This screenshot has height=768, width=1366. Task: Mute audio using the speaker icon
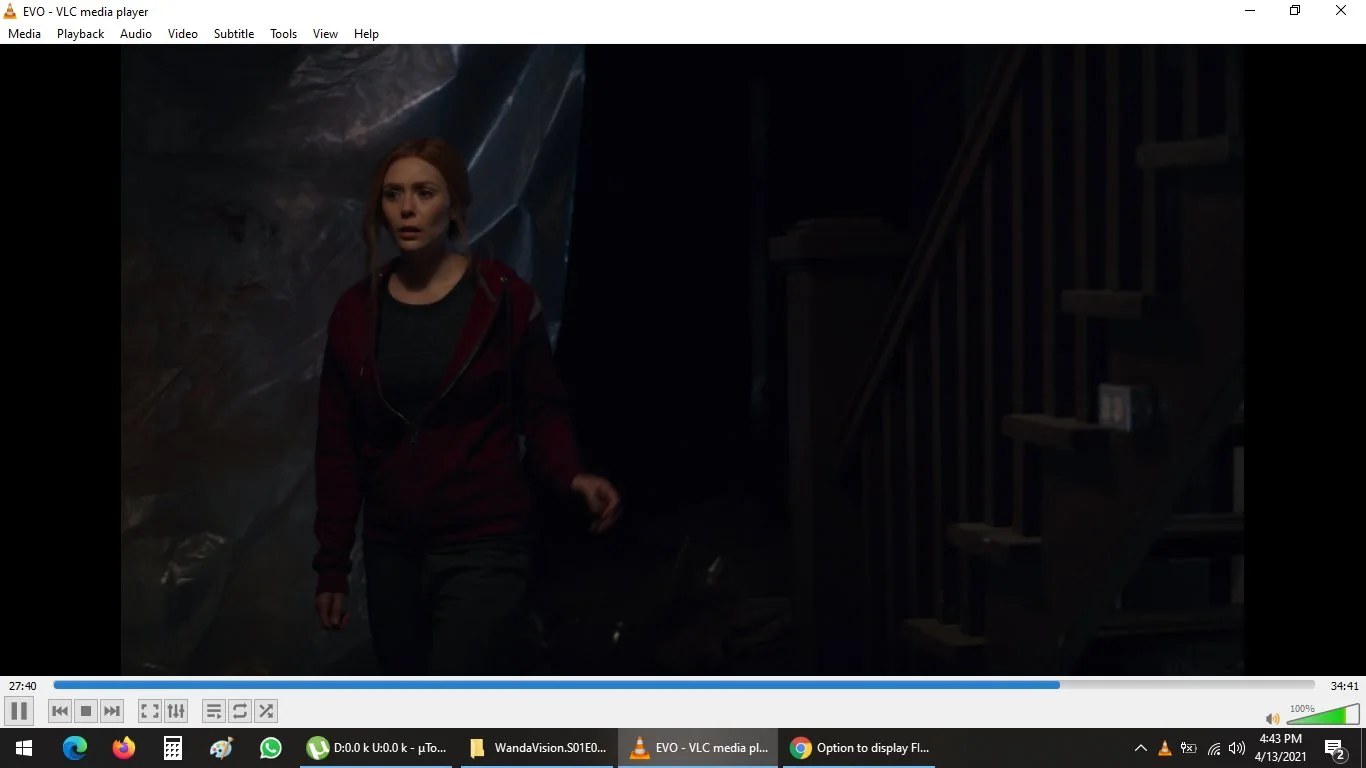tap(1272, 718)
